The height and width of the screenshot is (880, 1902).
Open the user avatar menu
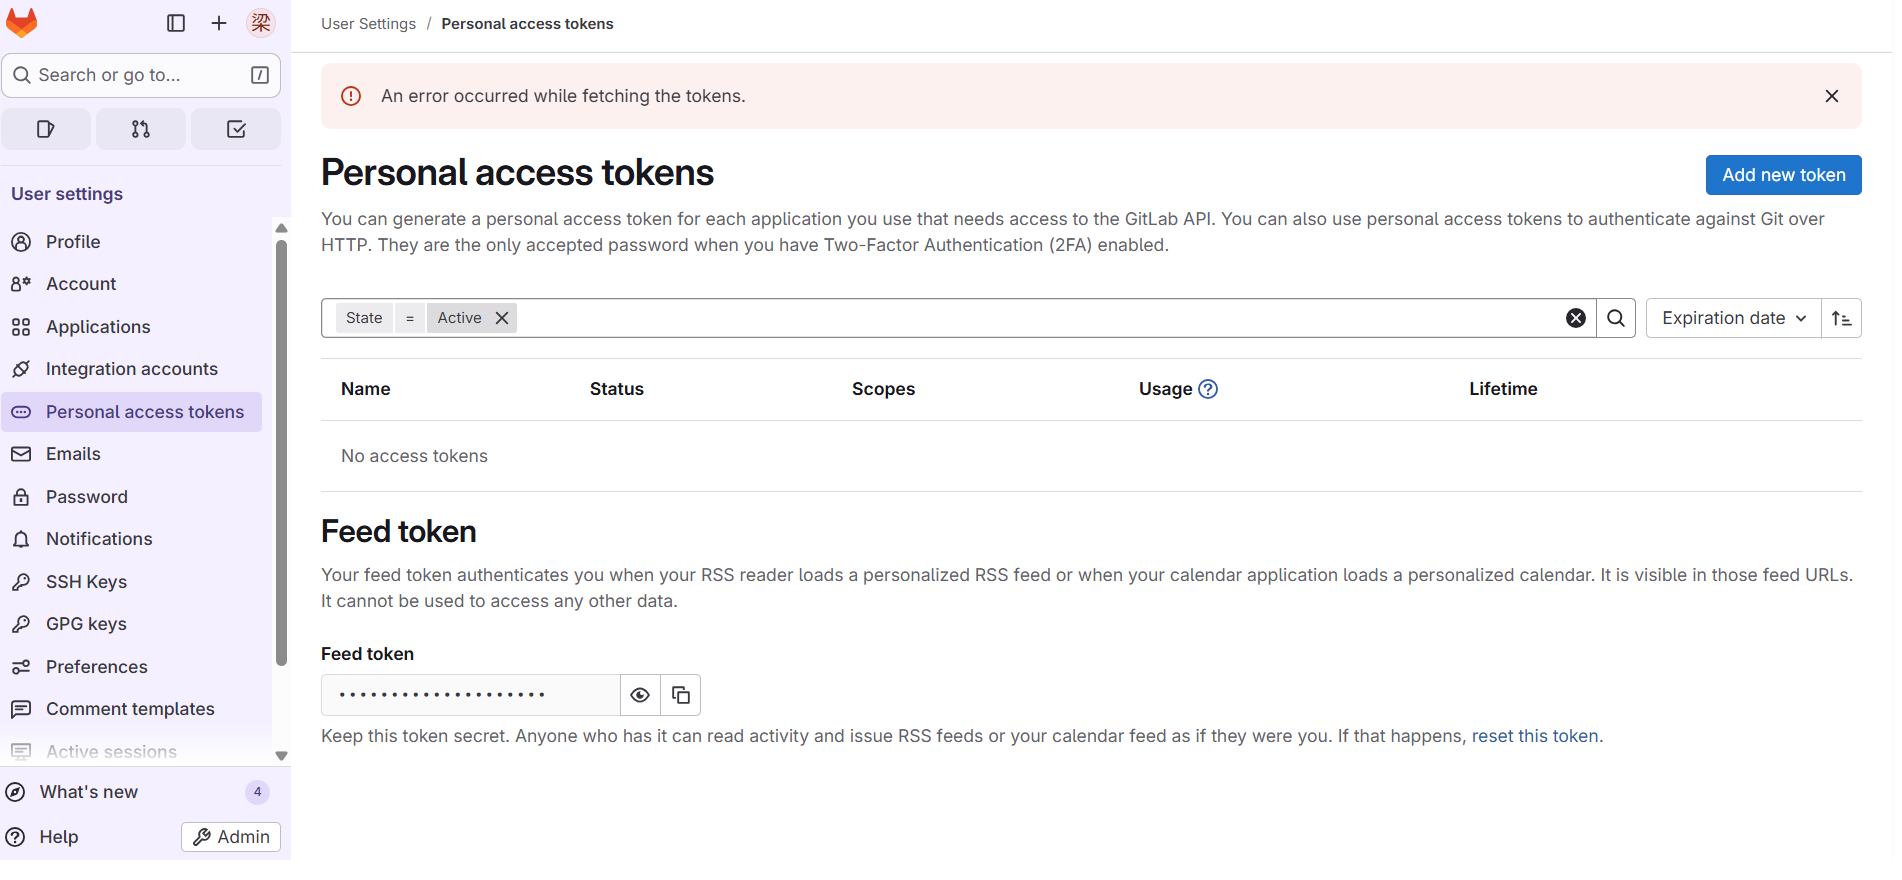pyautogui.click(x=261, y=23)
